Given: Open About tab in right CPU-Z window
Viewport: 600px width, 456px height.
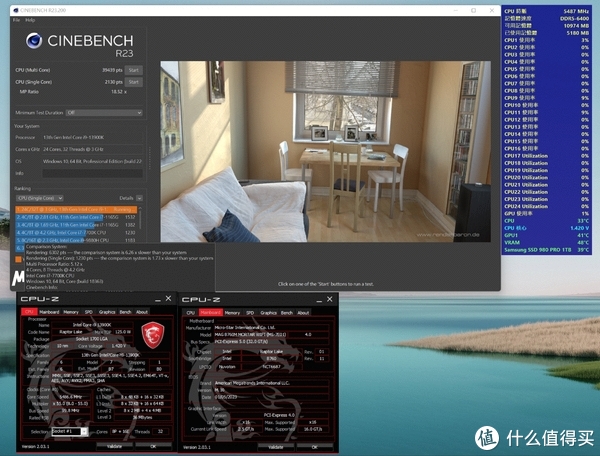Looking at the screenshot, I should click(x=303, y=313).
